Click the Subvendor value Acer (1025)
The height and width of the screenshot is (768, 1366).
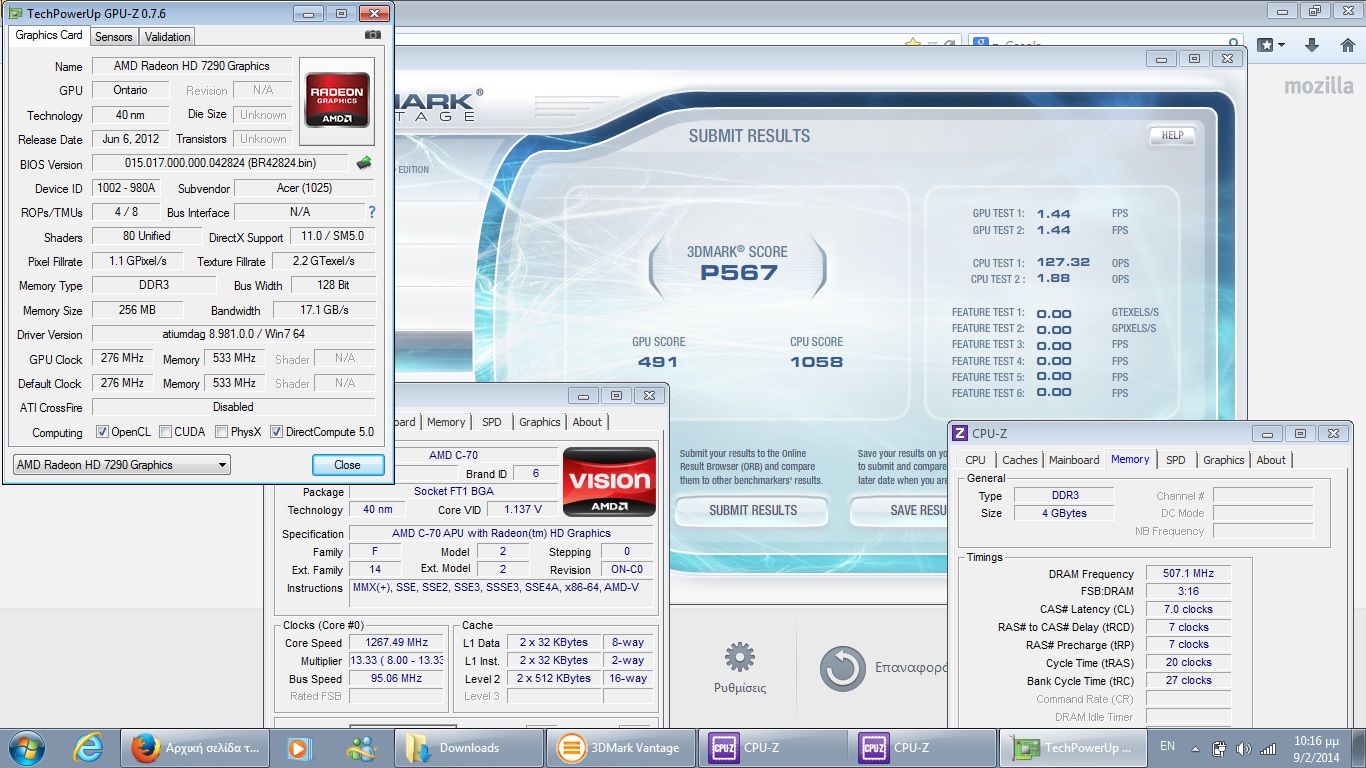[304, 188]
